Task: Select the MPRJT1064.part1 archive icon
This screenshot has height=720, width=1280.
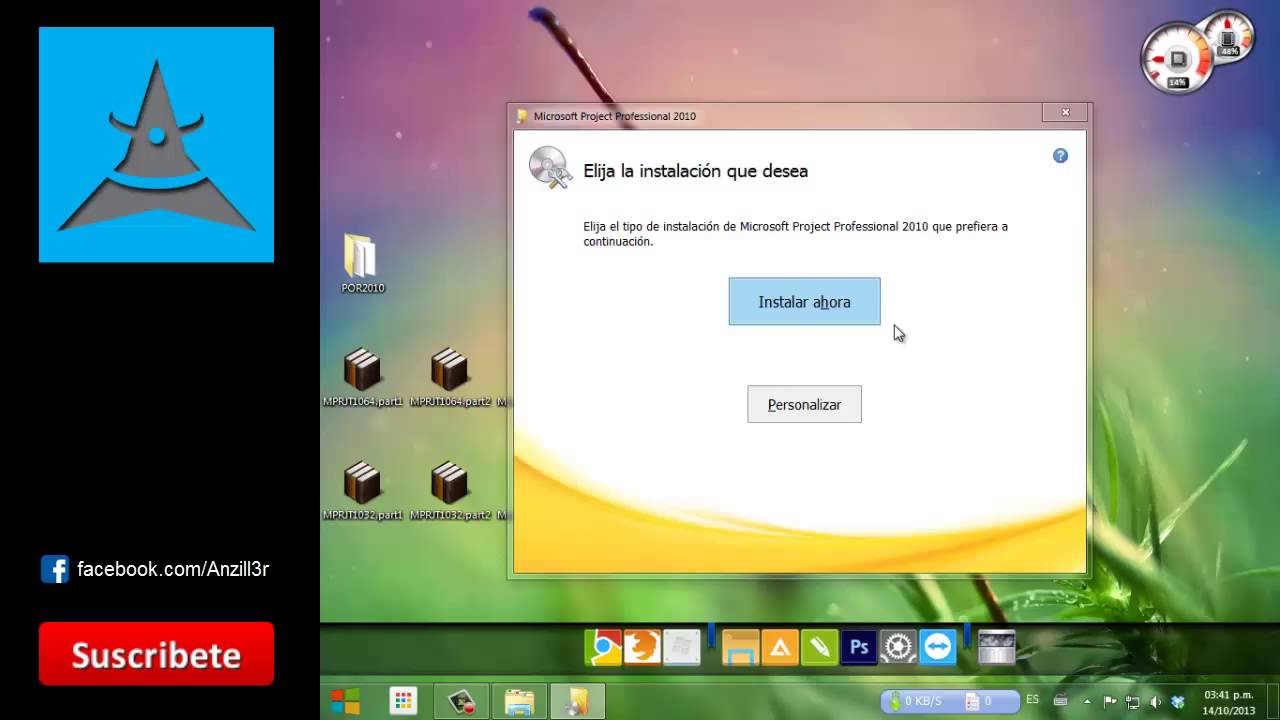Action: click(x=362, y=378)
